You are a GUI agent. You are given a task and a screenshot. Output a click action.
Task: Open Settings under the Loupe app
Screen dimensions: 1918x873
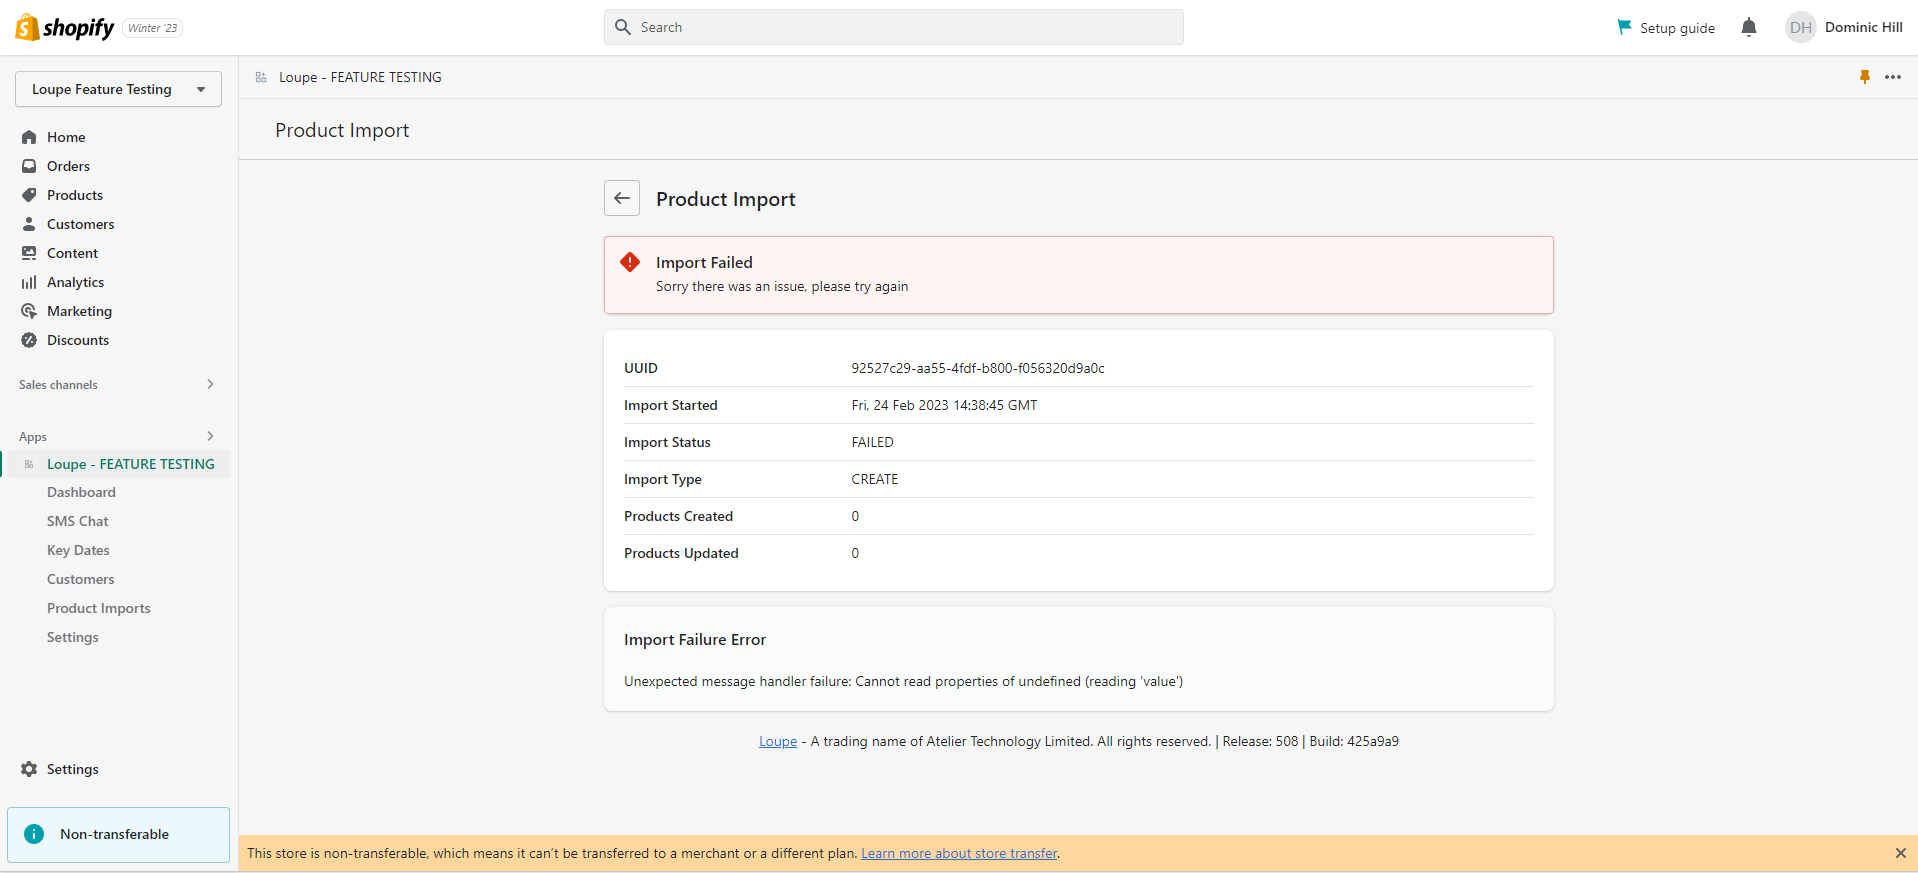click(x=73, y=637)
